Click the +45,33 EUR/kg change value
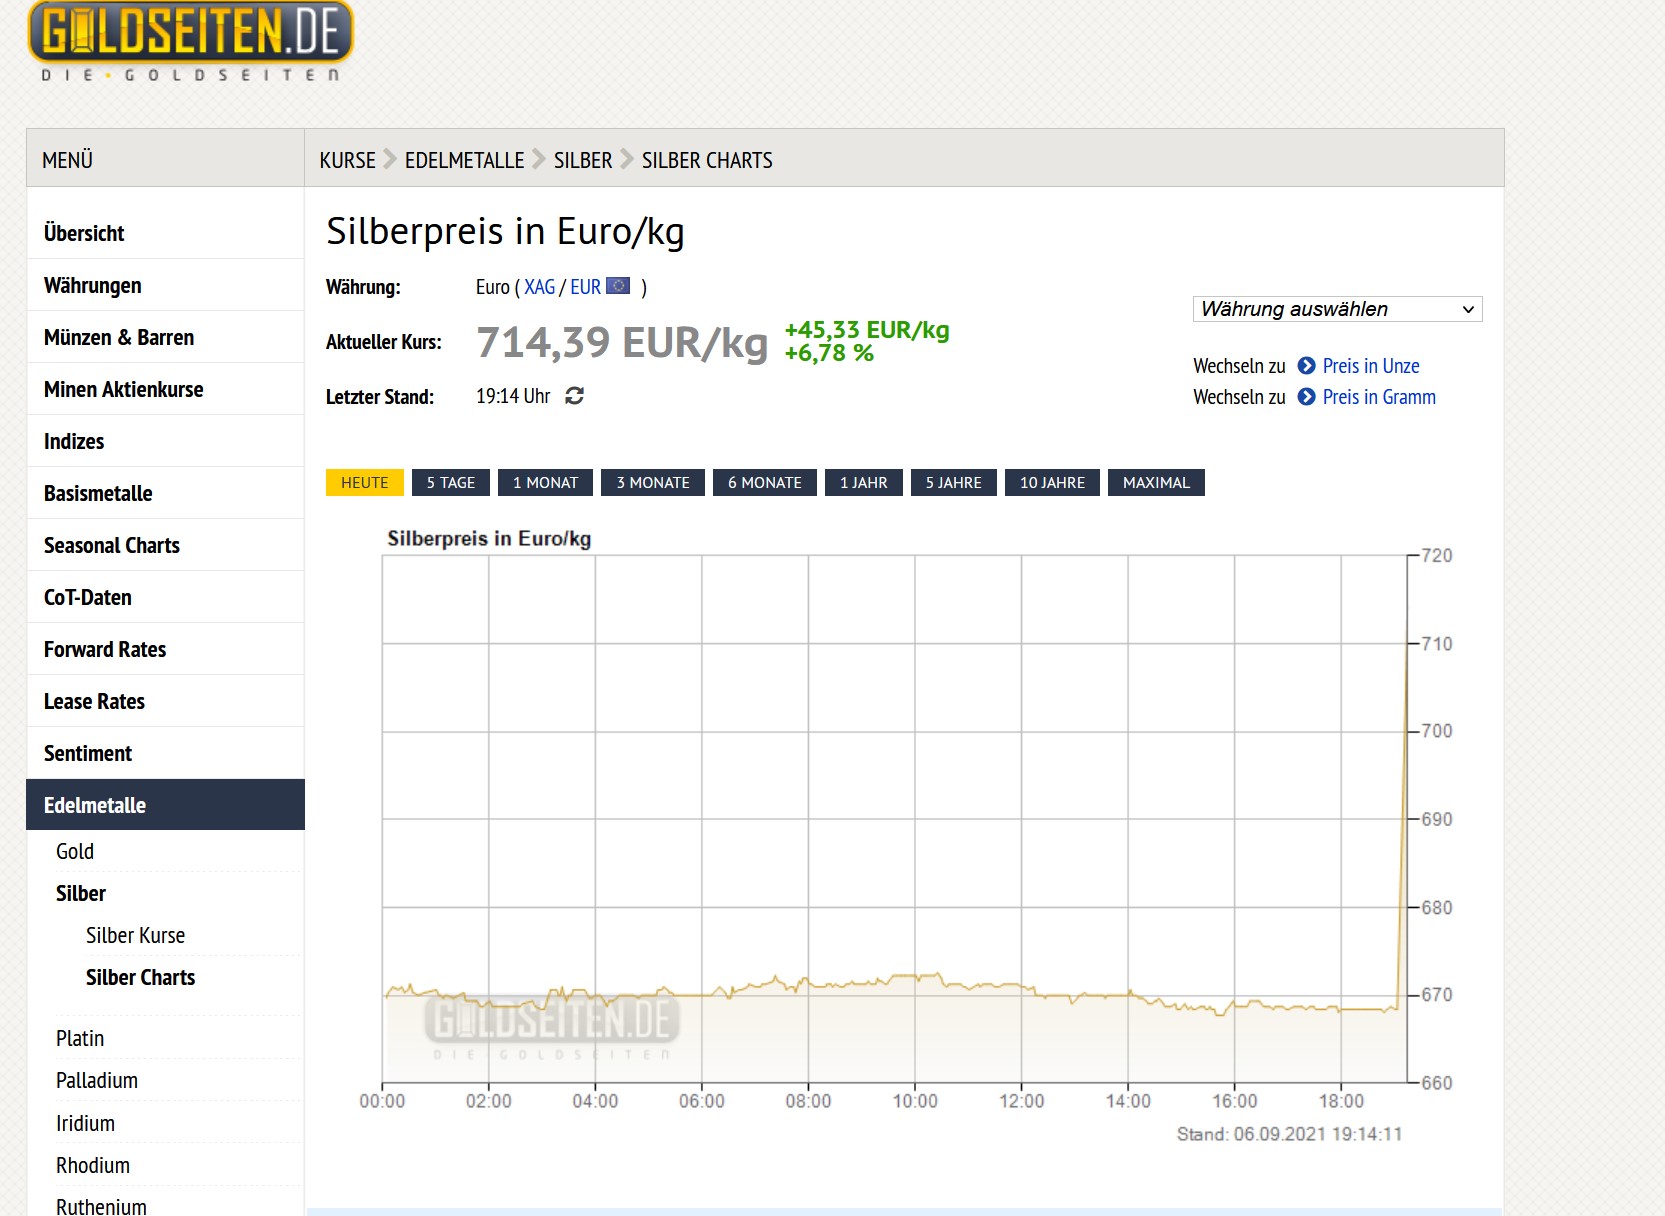Screen dimensions: 1665x1216 [x=867, y=330]
